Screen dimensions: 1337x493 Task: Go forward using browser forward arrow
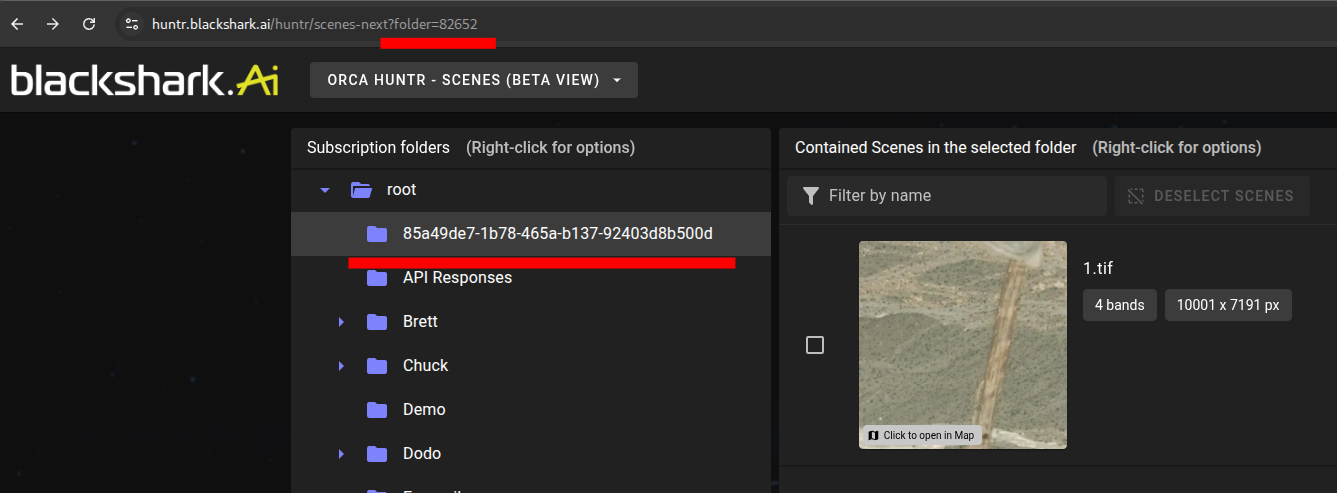tap(53, 24)
